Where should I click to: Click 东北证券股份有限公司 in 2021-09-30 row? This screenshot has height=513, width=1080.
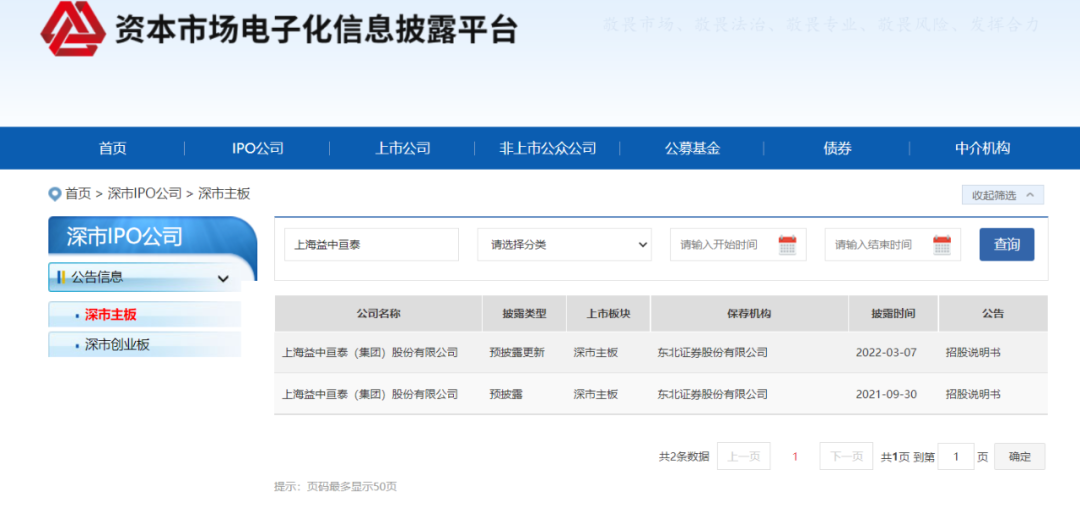712,395
